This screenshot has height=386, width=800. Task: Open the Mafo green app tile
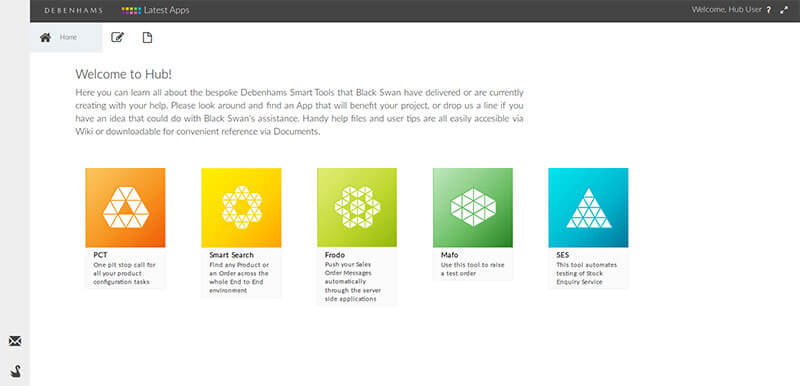[473, 208]
